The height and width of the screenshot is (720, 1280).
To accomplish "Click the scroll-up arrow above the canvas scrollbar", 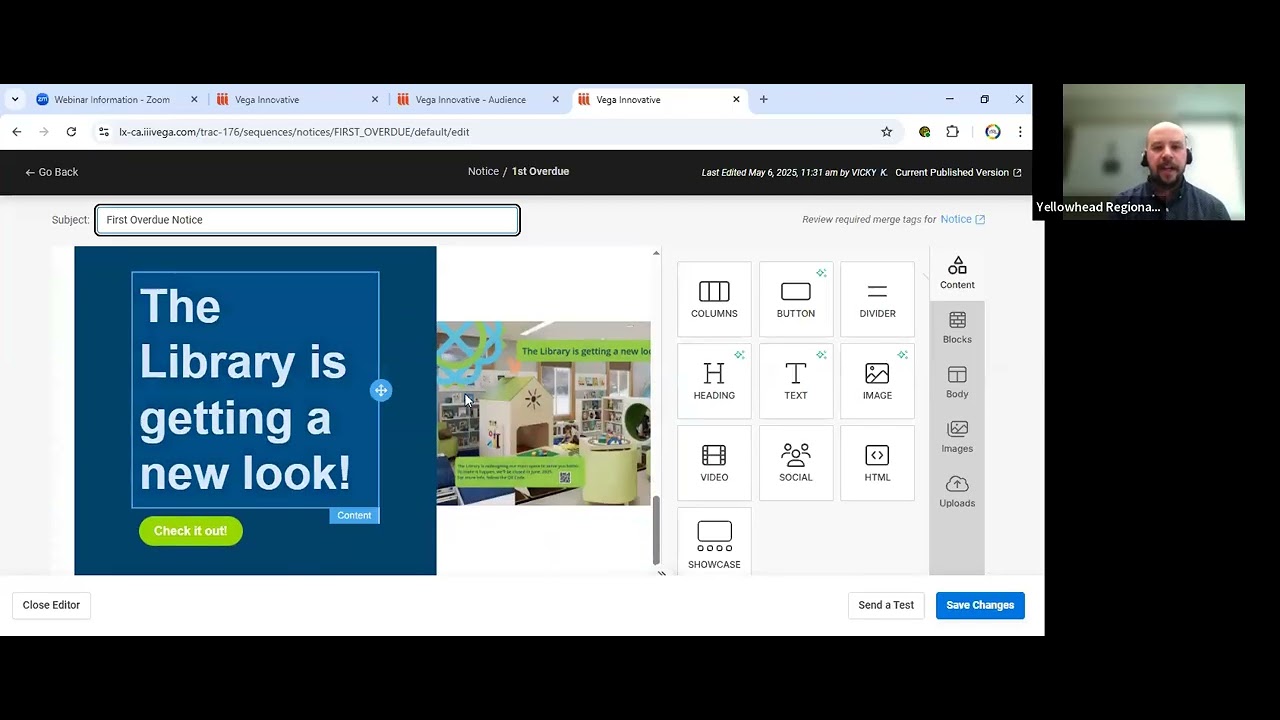I will coord(656,253).
